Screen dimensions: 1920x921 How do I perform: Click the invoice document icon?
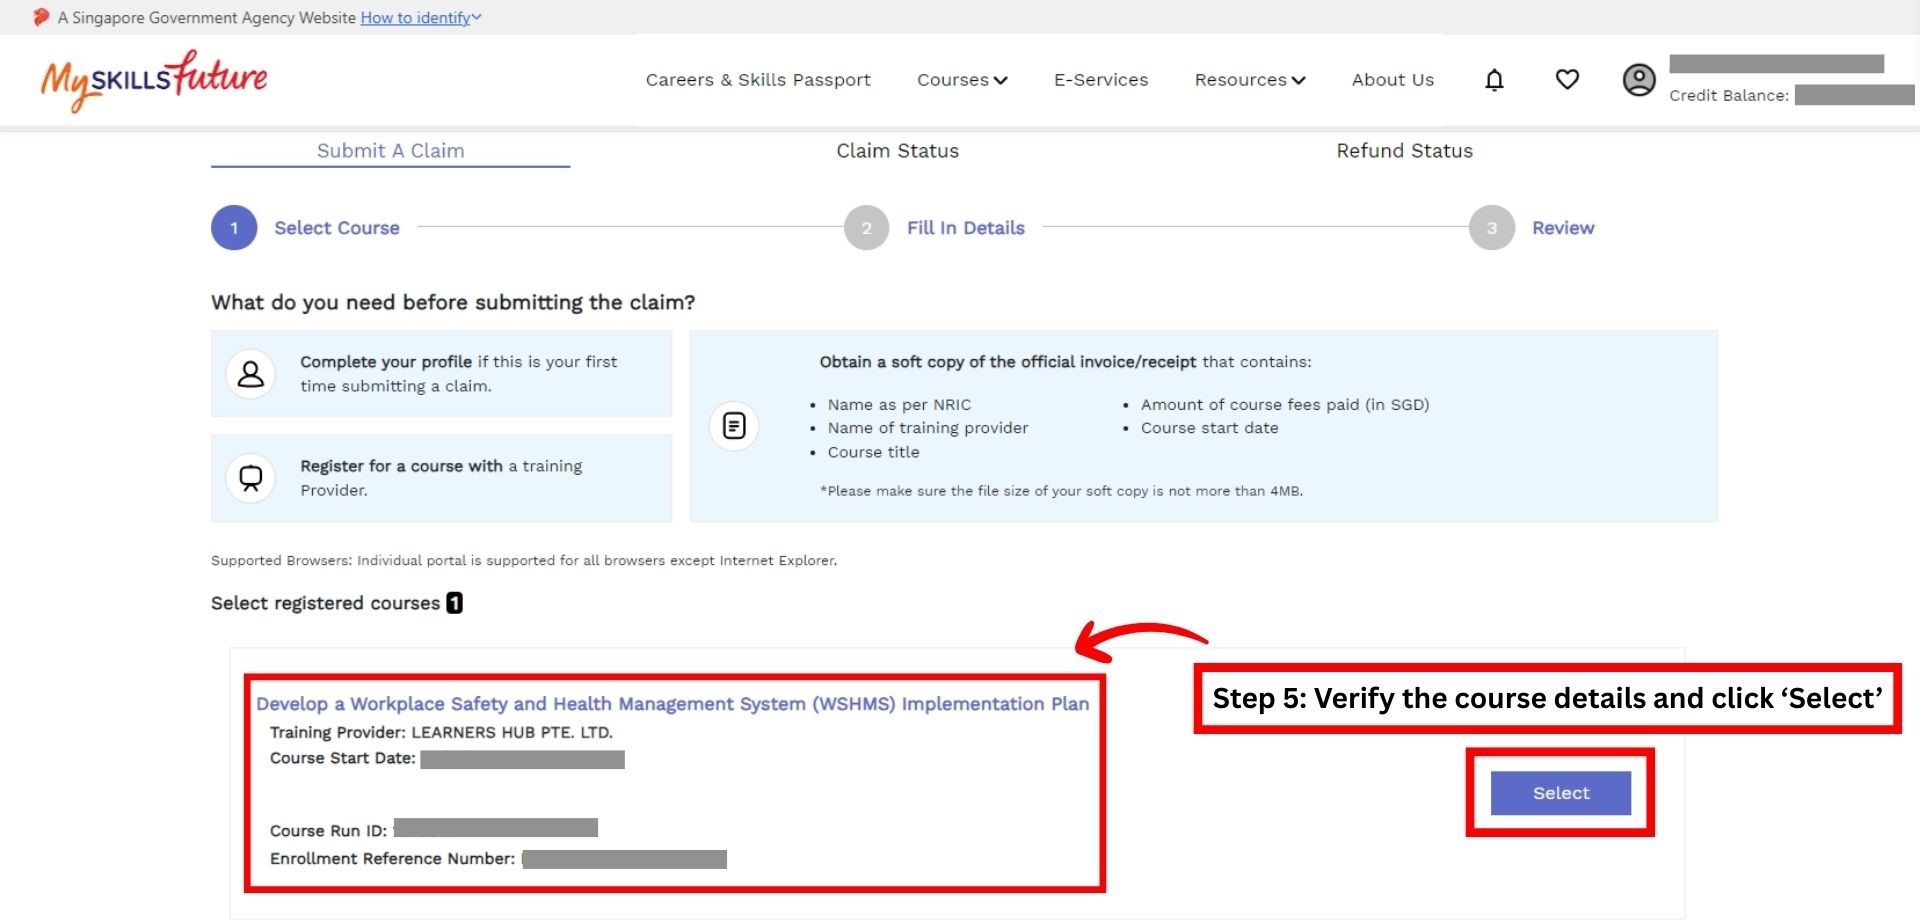(734, 426)
